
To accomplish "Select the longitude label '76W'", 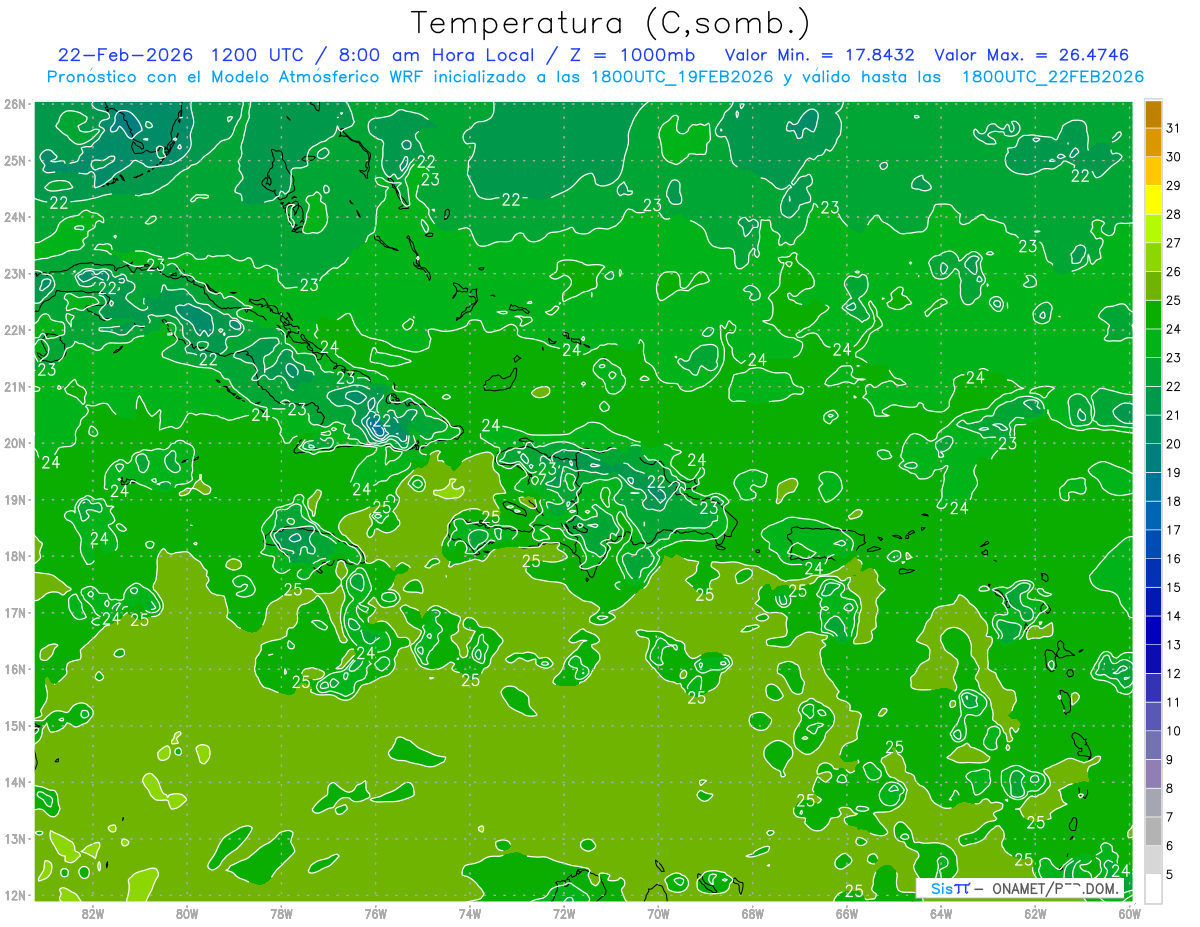I will 375,913.
